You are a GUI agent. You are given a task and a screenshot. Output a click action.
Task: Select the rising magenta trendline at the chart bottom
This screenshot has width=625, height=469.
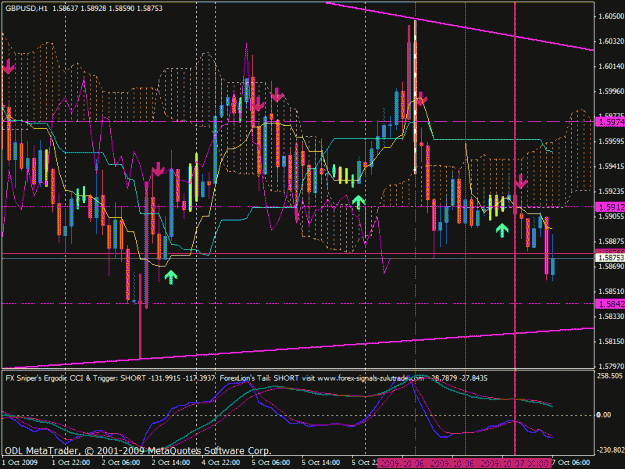coord(299,347)
